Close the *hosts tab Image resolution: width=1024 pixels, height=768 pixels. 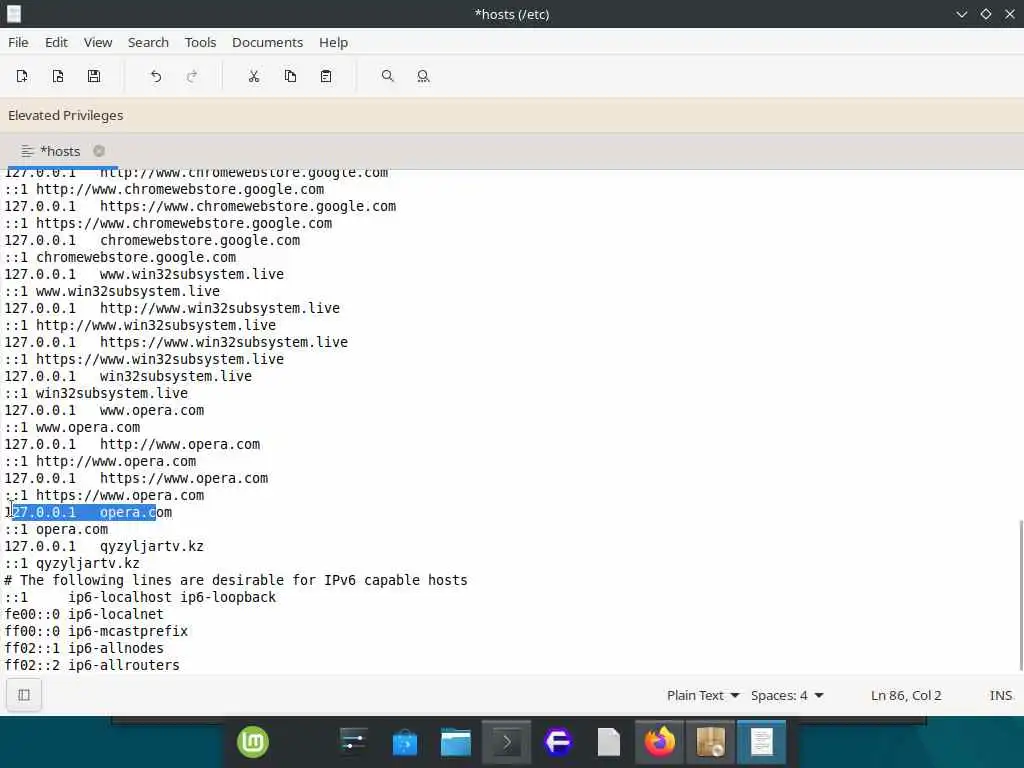pos(99,151)
